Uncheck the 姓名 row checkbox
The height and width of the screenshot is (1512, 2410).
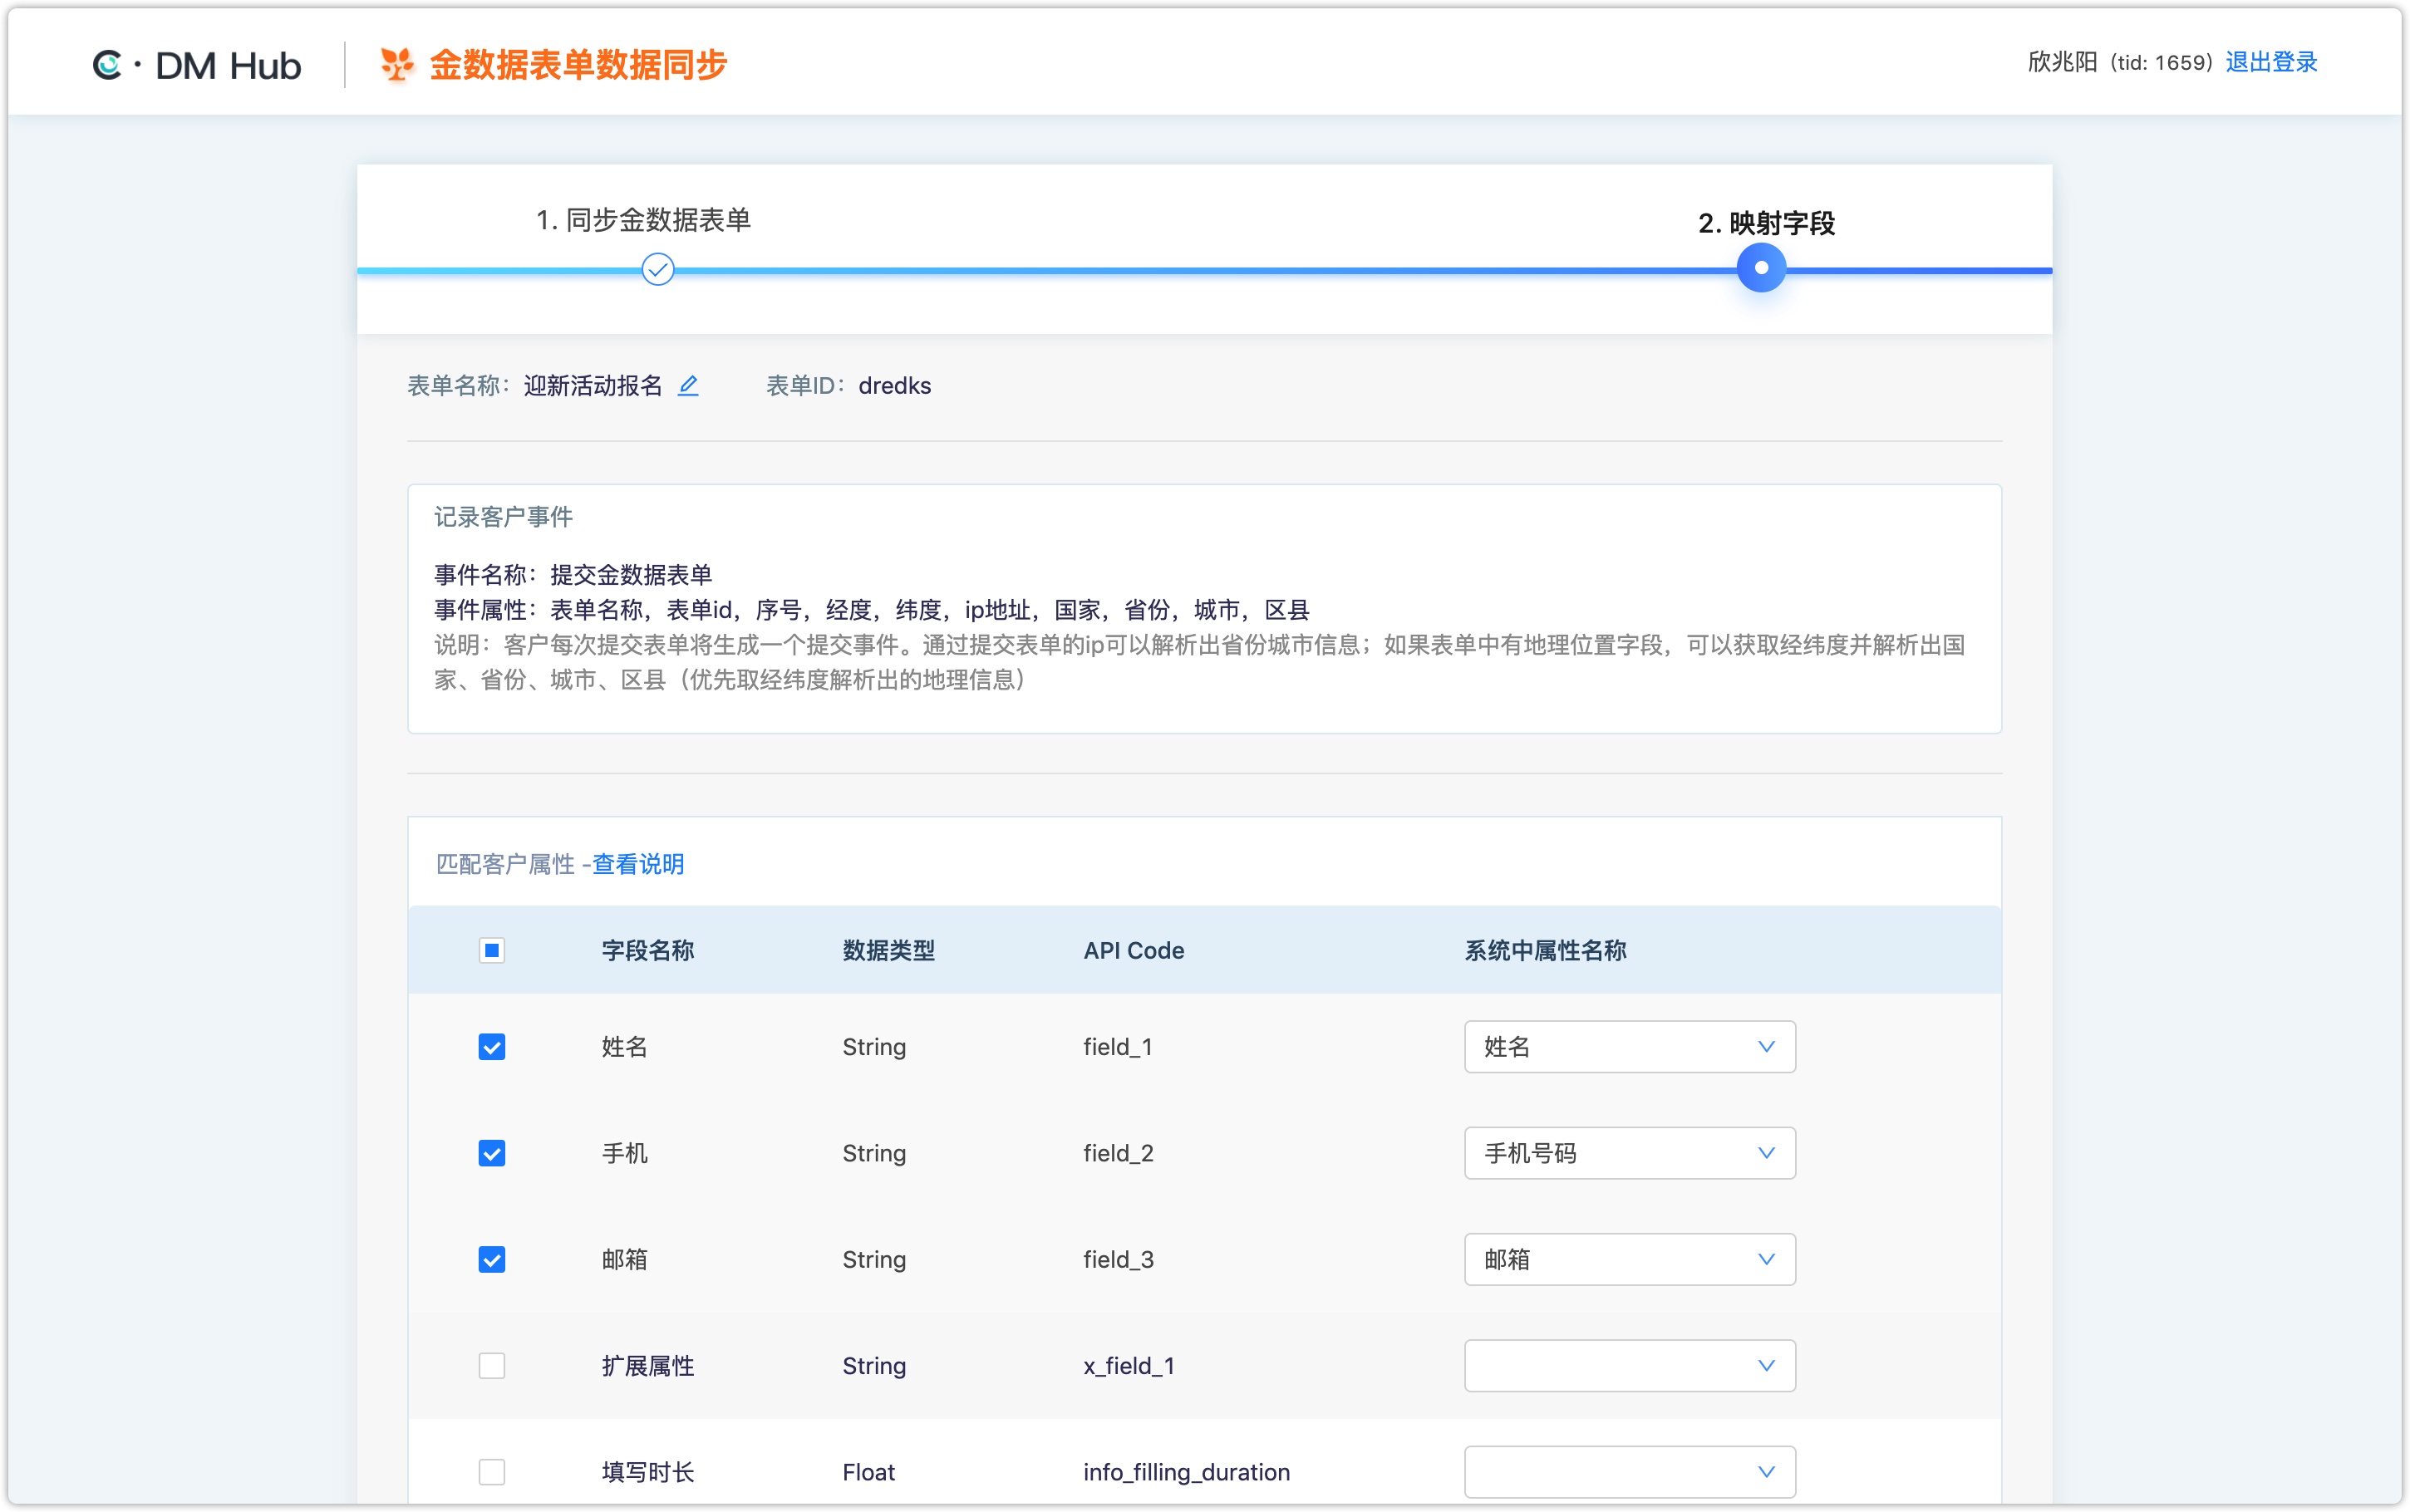click(492, 1047)
